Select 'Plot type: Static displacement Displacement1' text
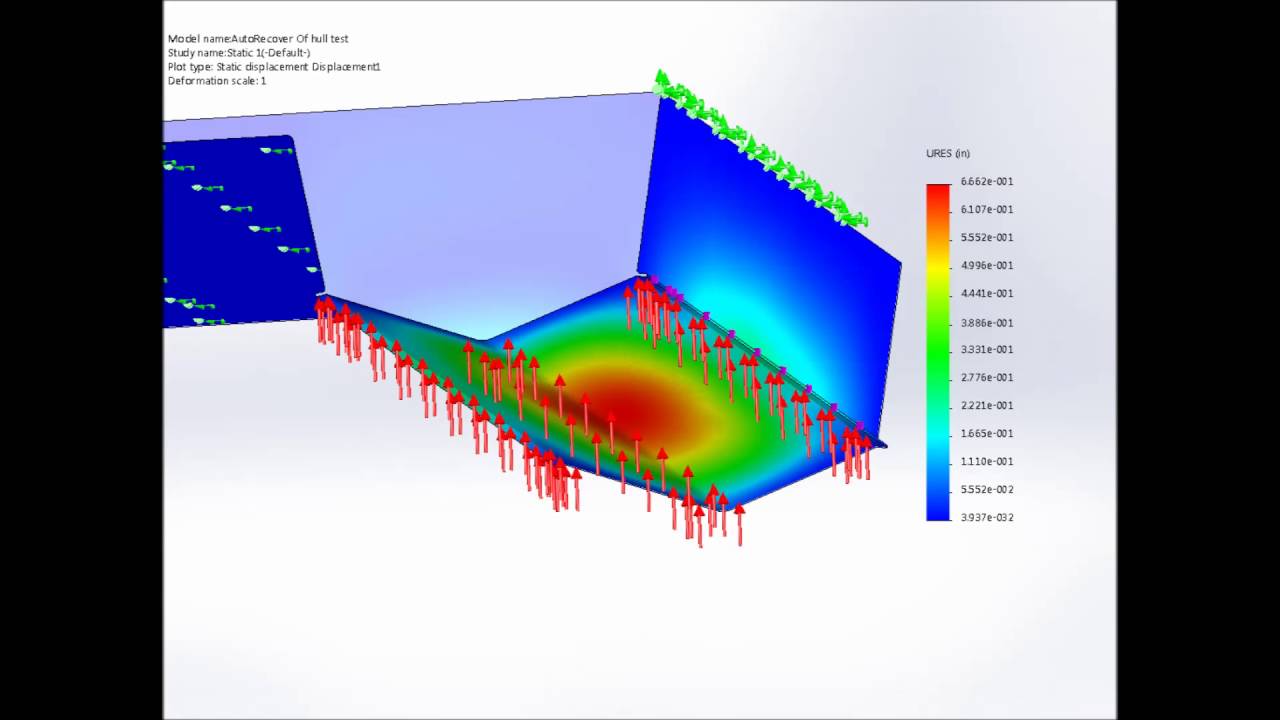1280x720 pixels. coord(274,67)
